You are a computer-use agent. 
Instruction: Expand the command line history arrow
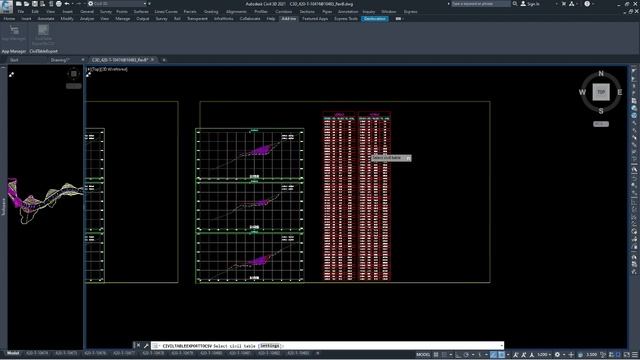[x=501, y=346]
